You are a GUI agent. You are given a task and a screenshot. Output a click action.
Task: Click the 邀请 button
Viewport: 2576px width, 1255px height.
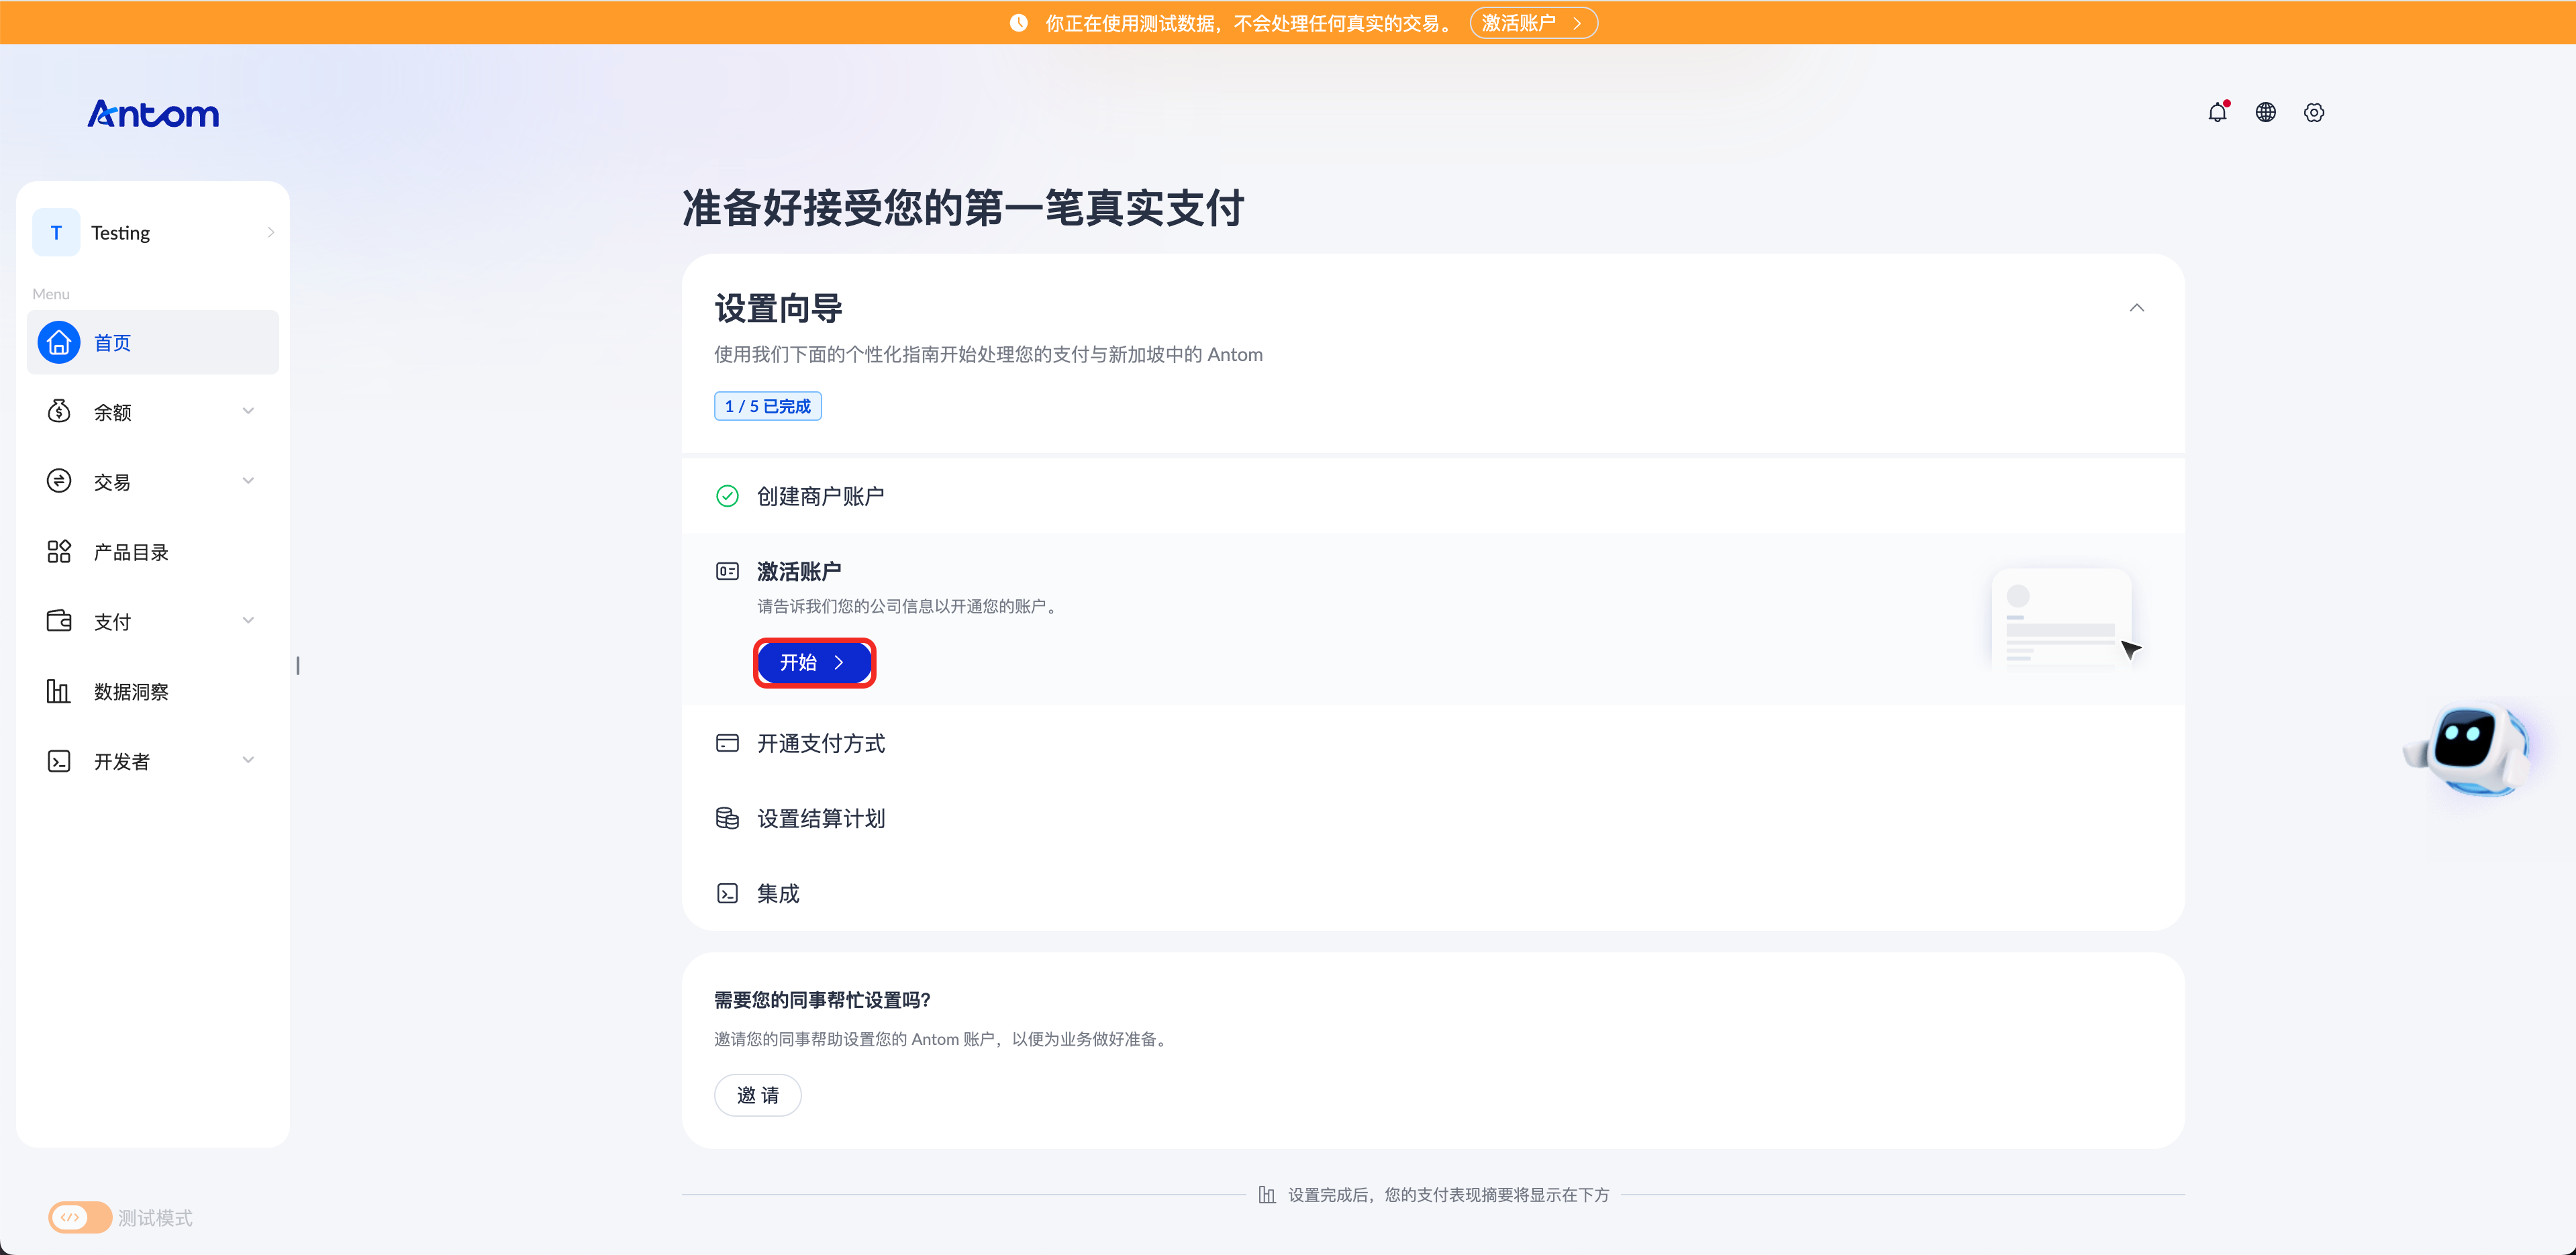tap(757, 1095)
